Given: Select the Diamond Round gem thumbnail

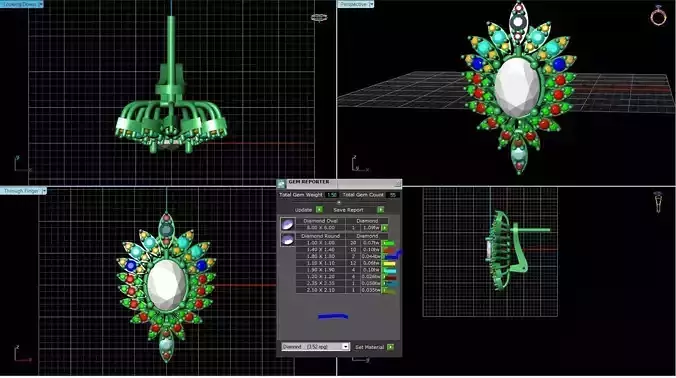Looking at the screenshot, I should point(288,239).
